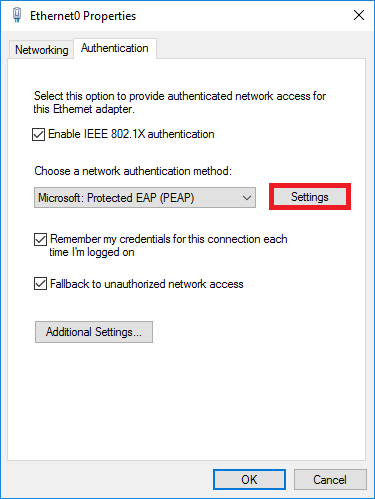
Task: Close the Ethernet0 Properties dialog
Action: (359, 15)
